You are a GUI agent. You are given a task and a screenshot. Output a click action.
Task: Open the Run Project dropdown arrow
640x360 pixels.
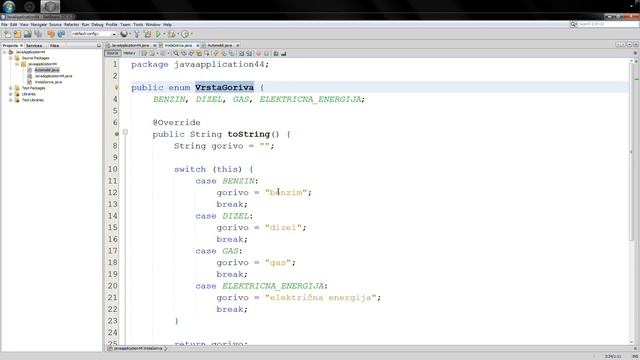[x=164, y=34]
